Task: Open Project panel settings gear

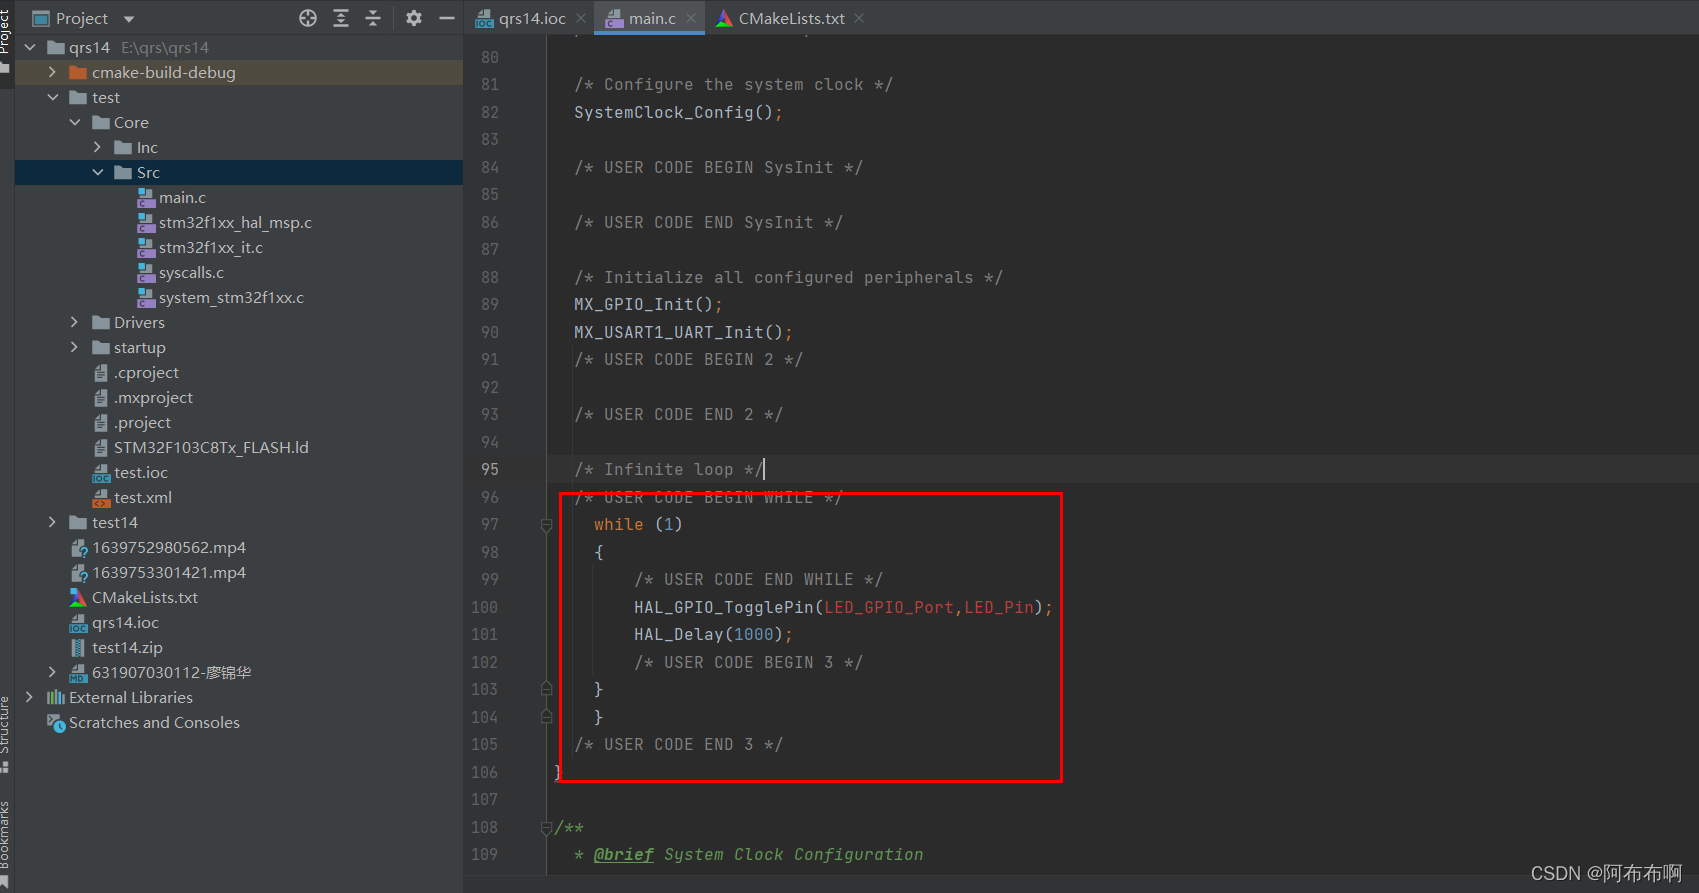Action: pyautogui.click(x=414, y=18)
